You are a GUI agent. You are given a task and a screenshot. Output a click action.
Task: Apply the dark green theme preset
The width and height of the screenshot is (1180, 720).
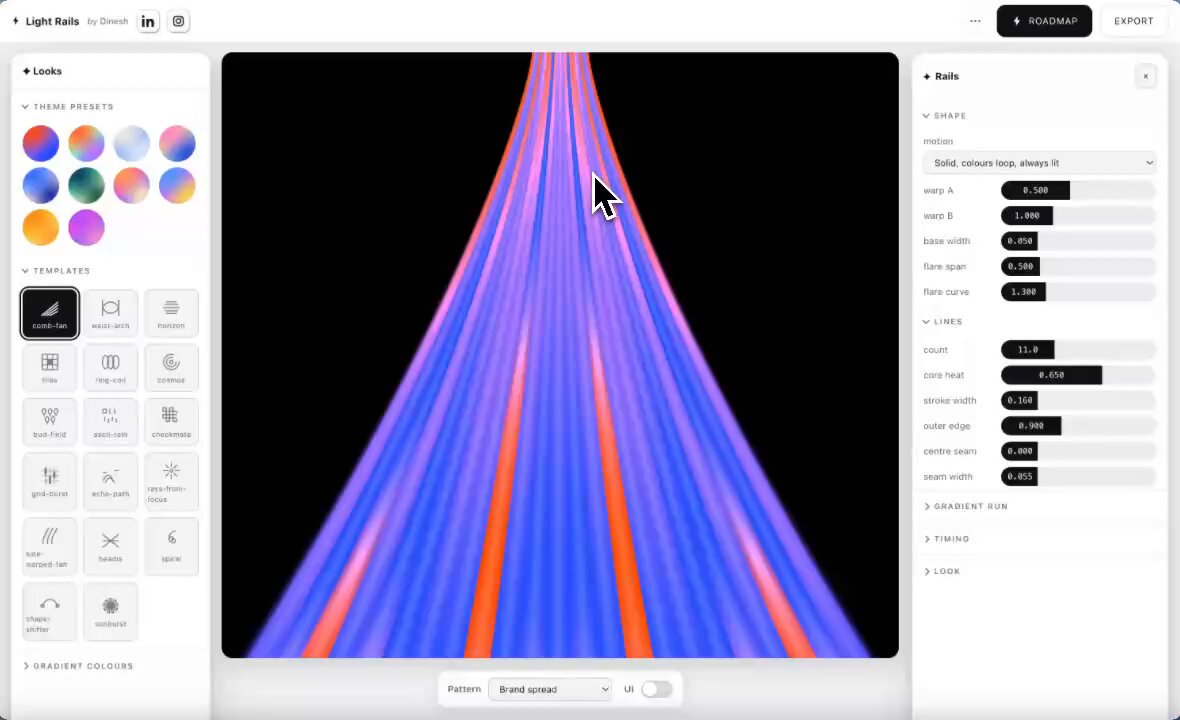tap(87, 185)
